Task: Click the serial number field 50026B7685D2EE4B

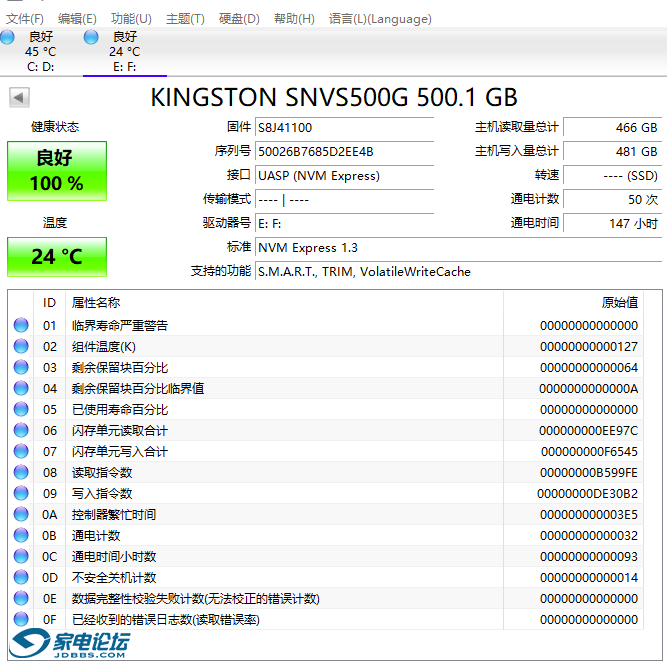Action: point(344,151)
